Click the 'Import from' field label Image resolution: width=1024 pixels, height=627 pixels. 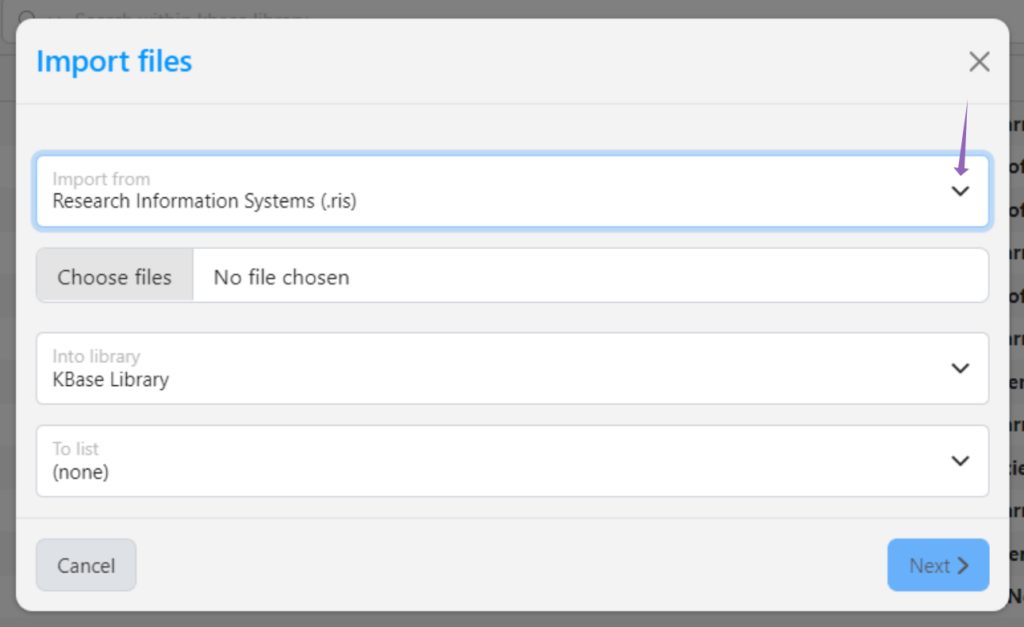[101, 179]
